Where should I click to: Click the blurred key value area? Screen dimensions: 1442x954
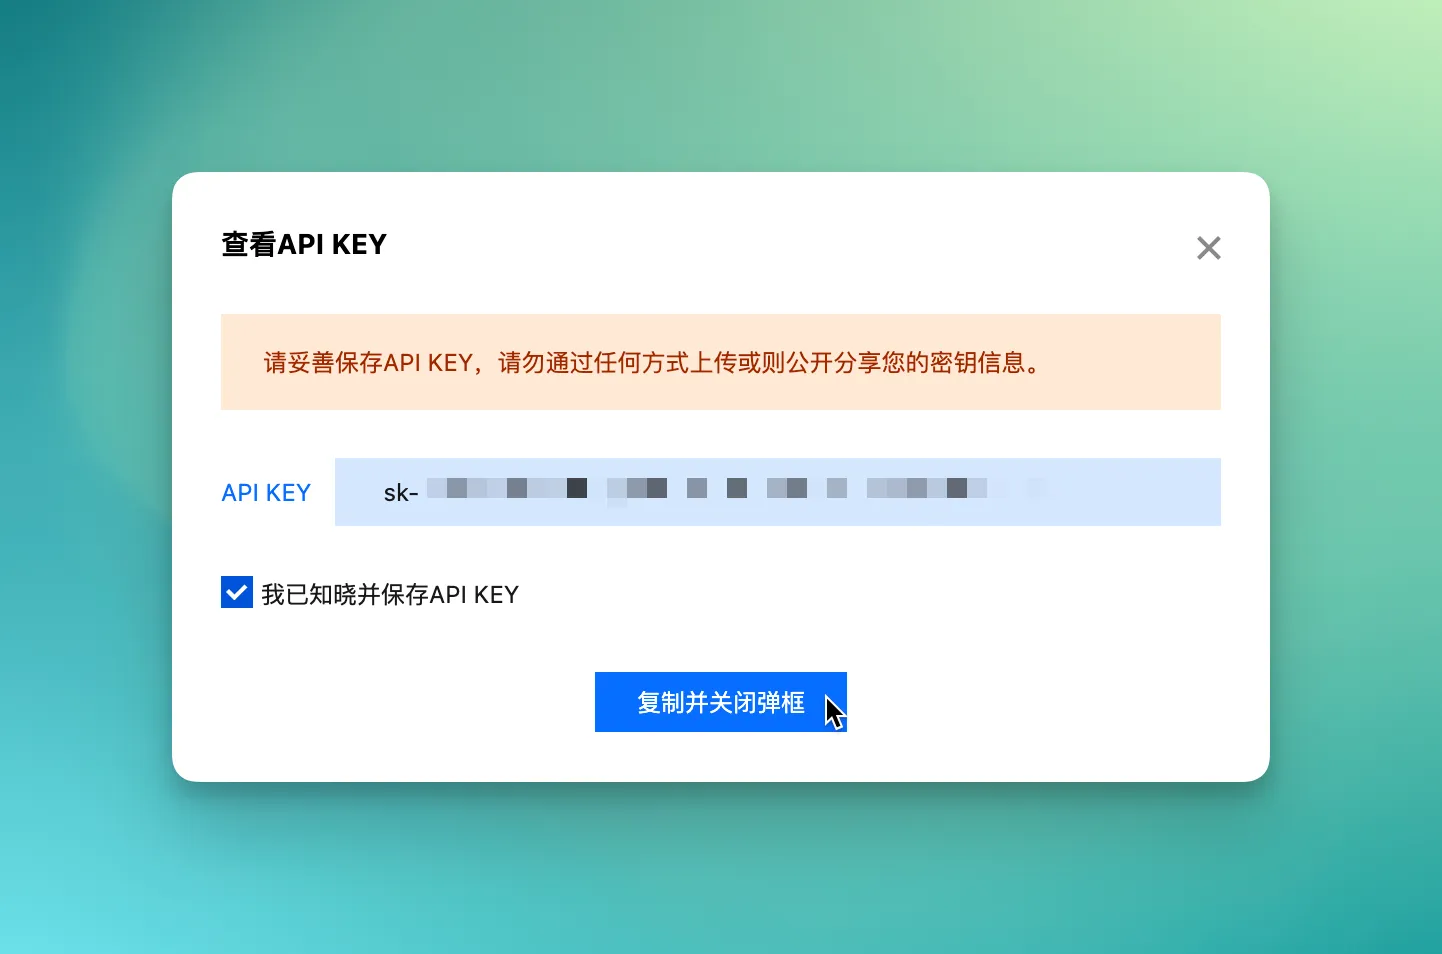coord(700,489)
